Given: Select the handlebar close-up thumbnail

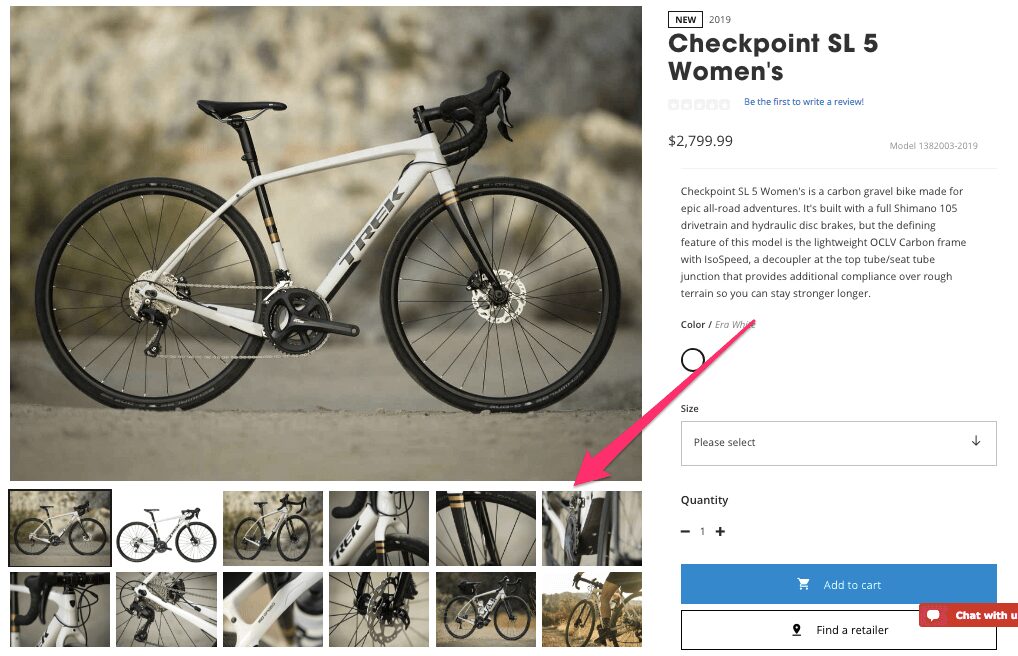Looking at the screenshot, I should [60, 609].
